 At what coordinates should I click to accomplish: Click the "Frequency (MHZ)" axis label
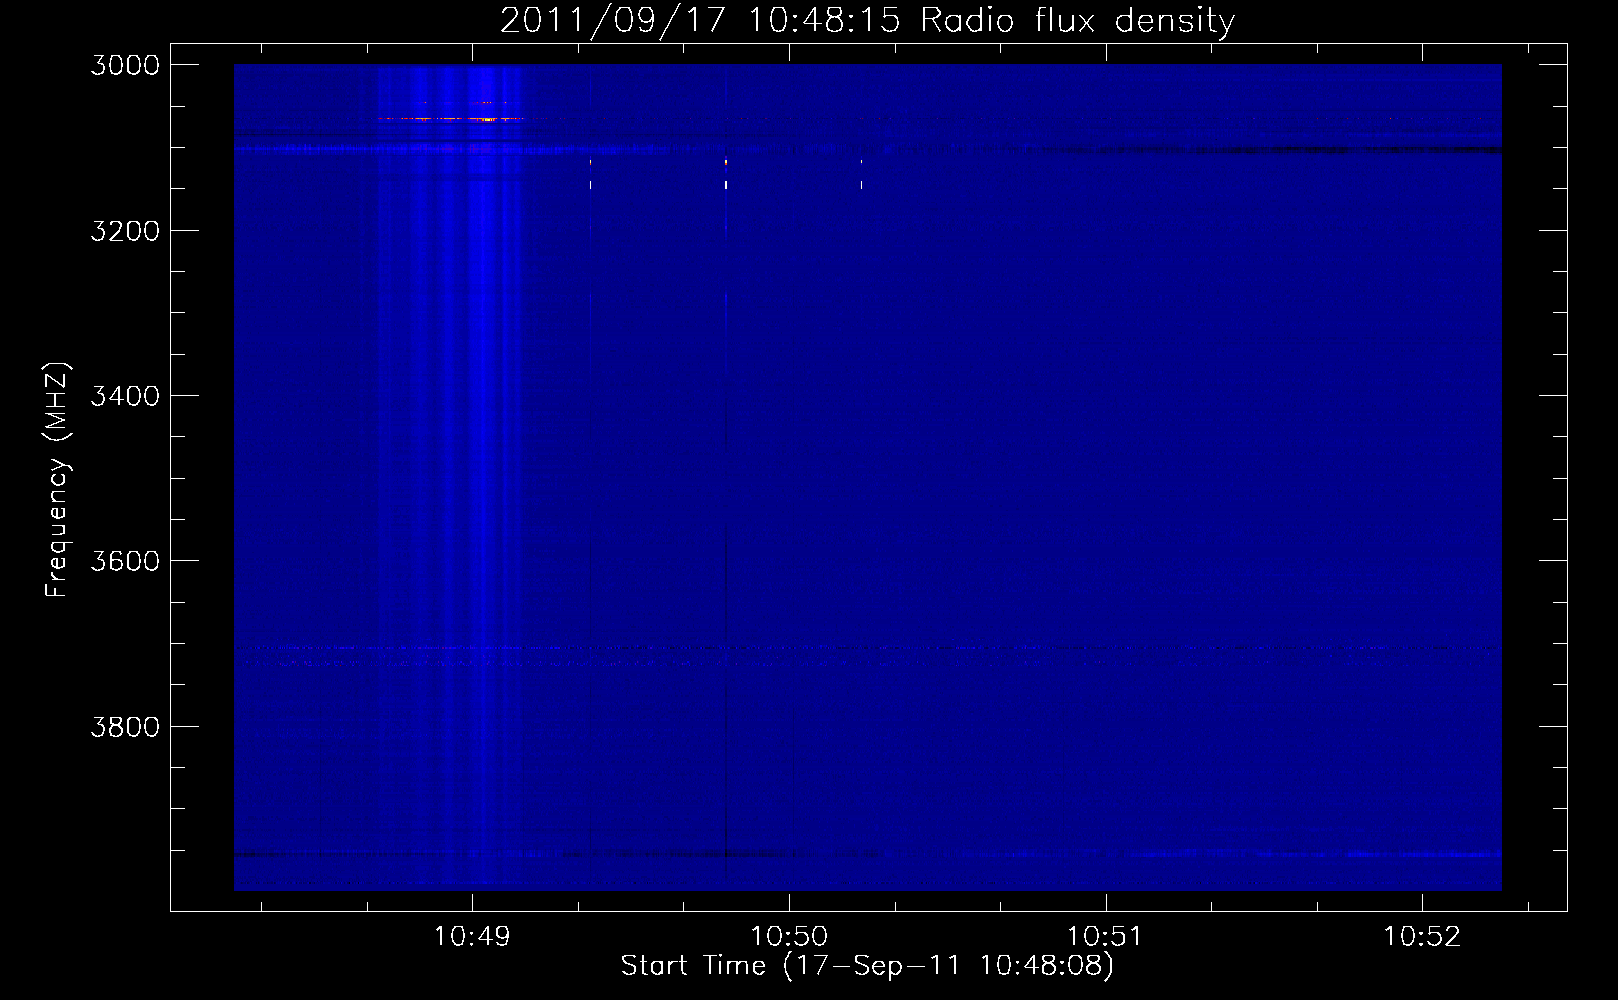[57, 480]
